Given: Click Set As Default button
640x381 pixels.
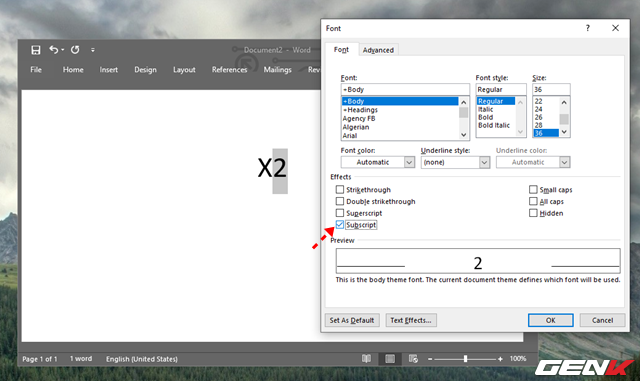Looking at the screenshot, I should click(352, 320).
